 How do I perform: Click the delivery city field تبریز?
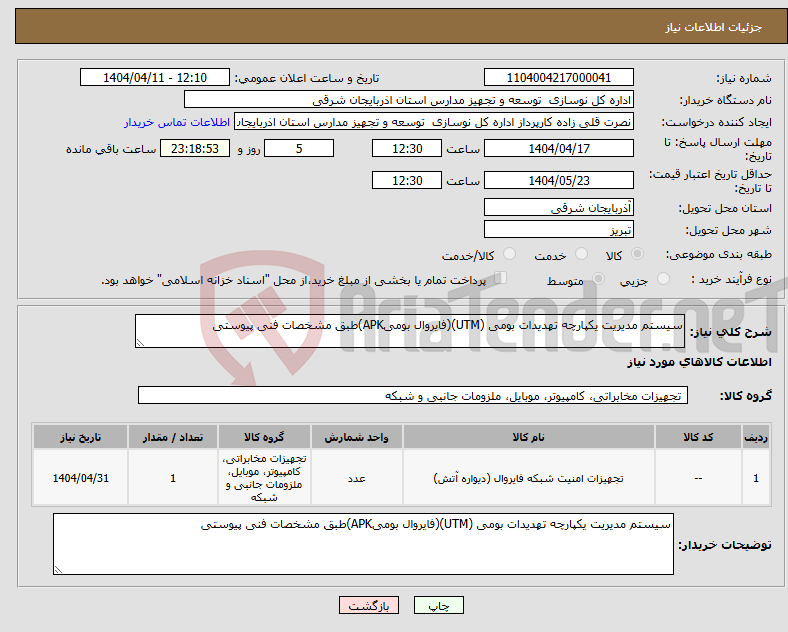558,230
